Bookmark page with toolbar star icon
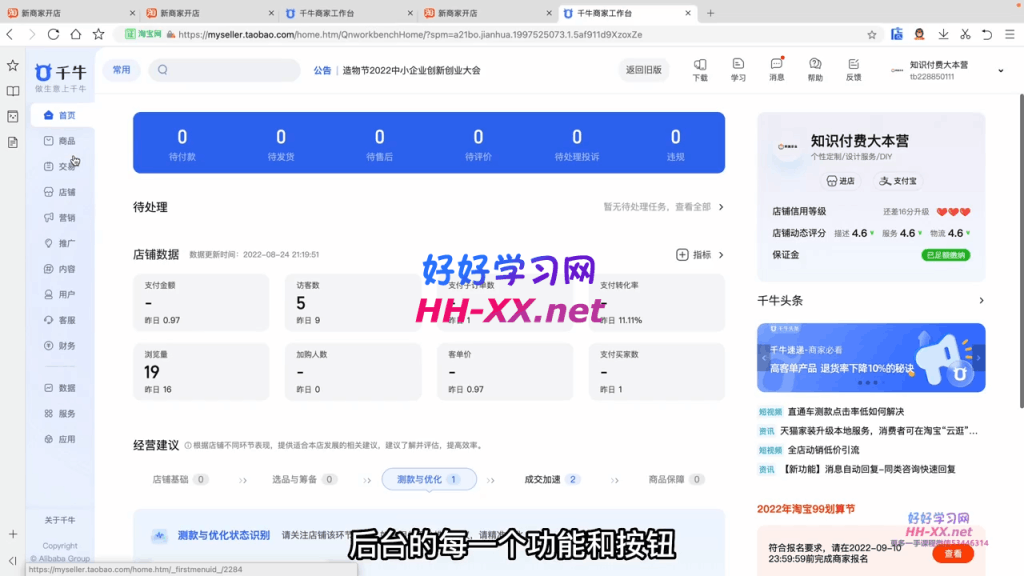The height and width of the screenshot is (576, 1024). click(98, 35)
